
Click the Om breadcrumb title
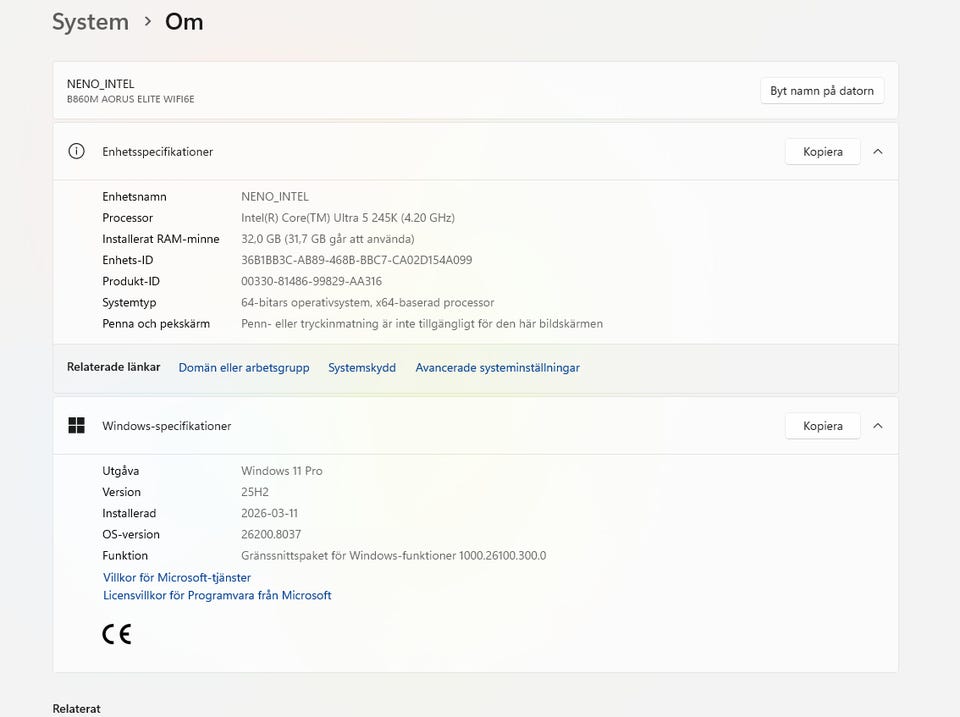point(184,22)
